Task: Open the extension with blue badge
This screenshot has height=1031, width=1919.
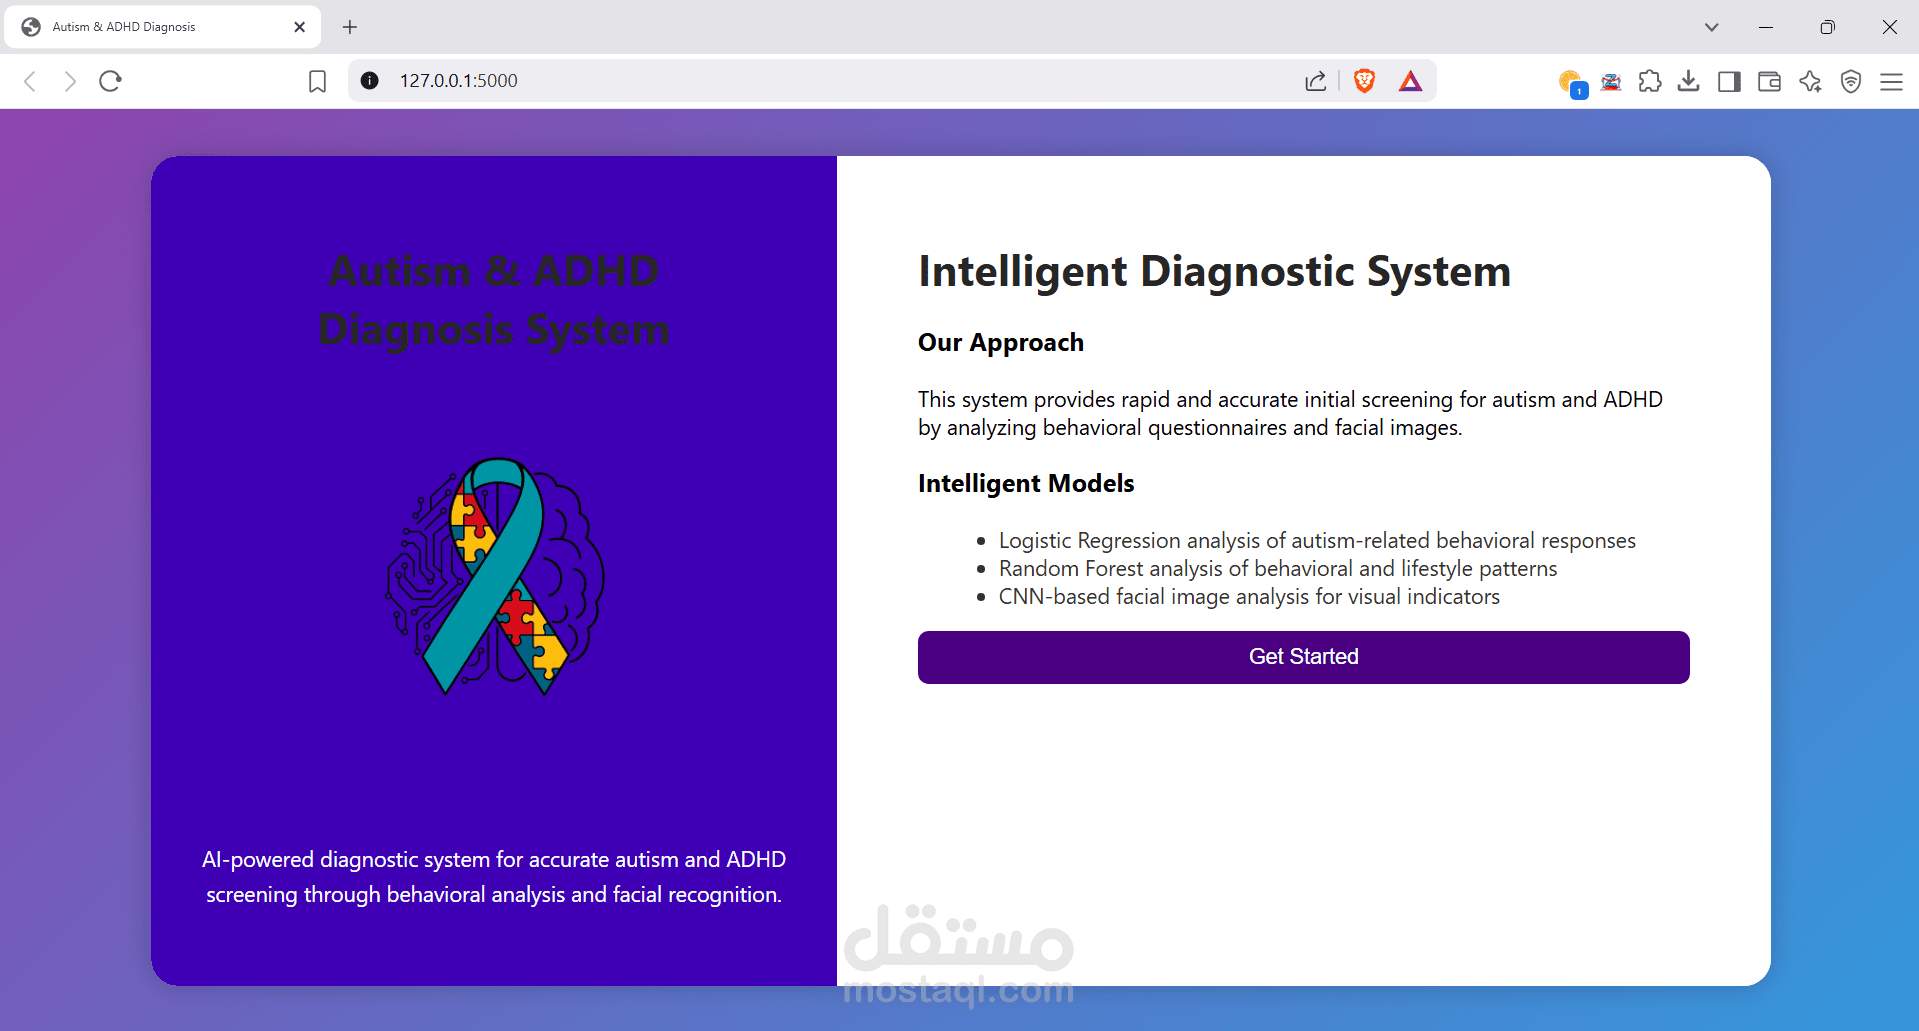Action: click(1572, 83)
